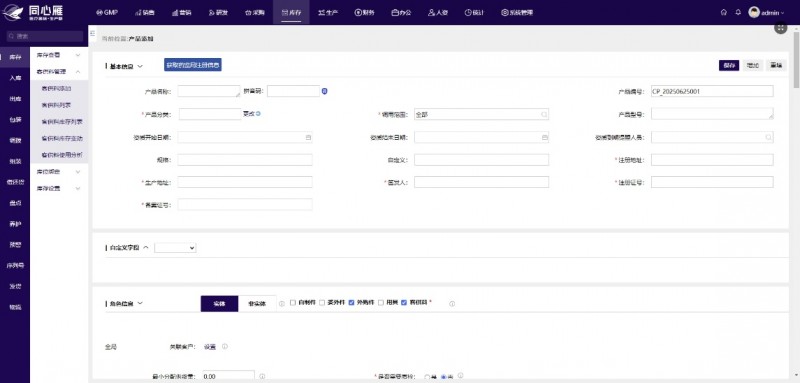Screen dimensions: 800x383
Task: Click the admin user avatar
Action: pyautogui.click(x=754, y=12)
